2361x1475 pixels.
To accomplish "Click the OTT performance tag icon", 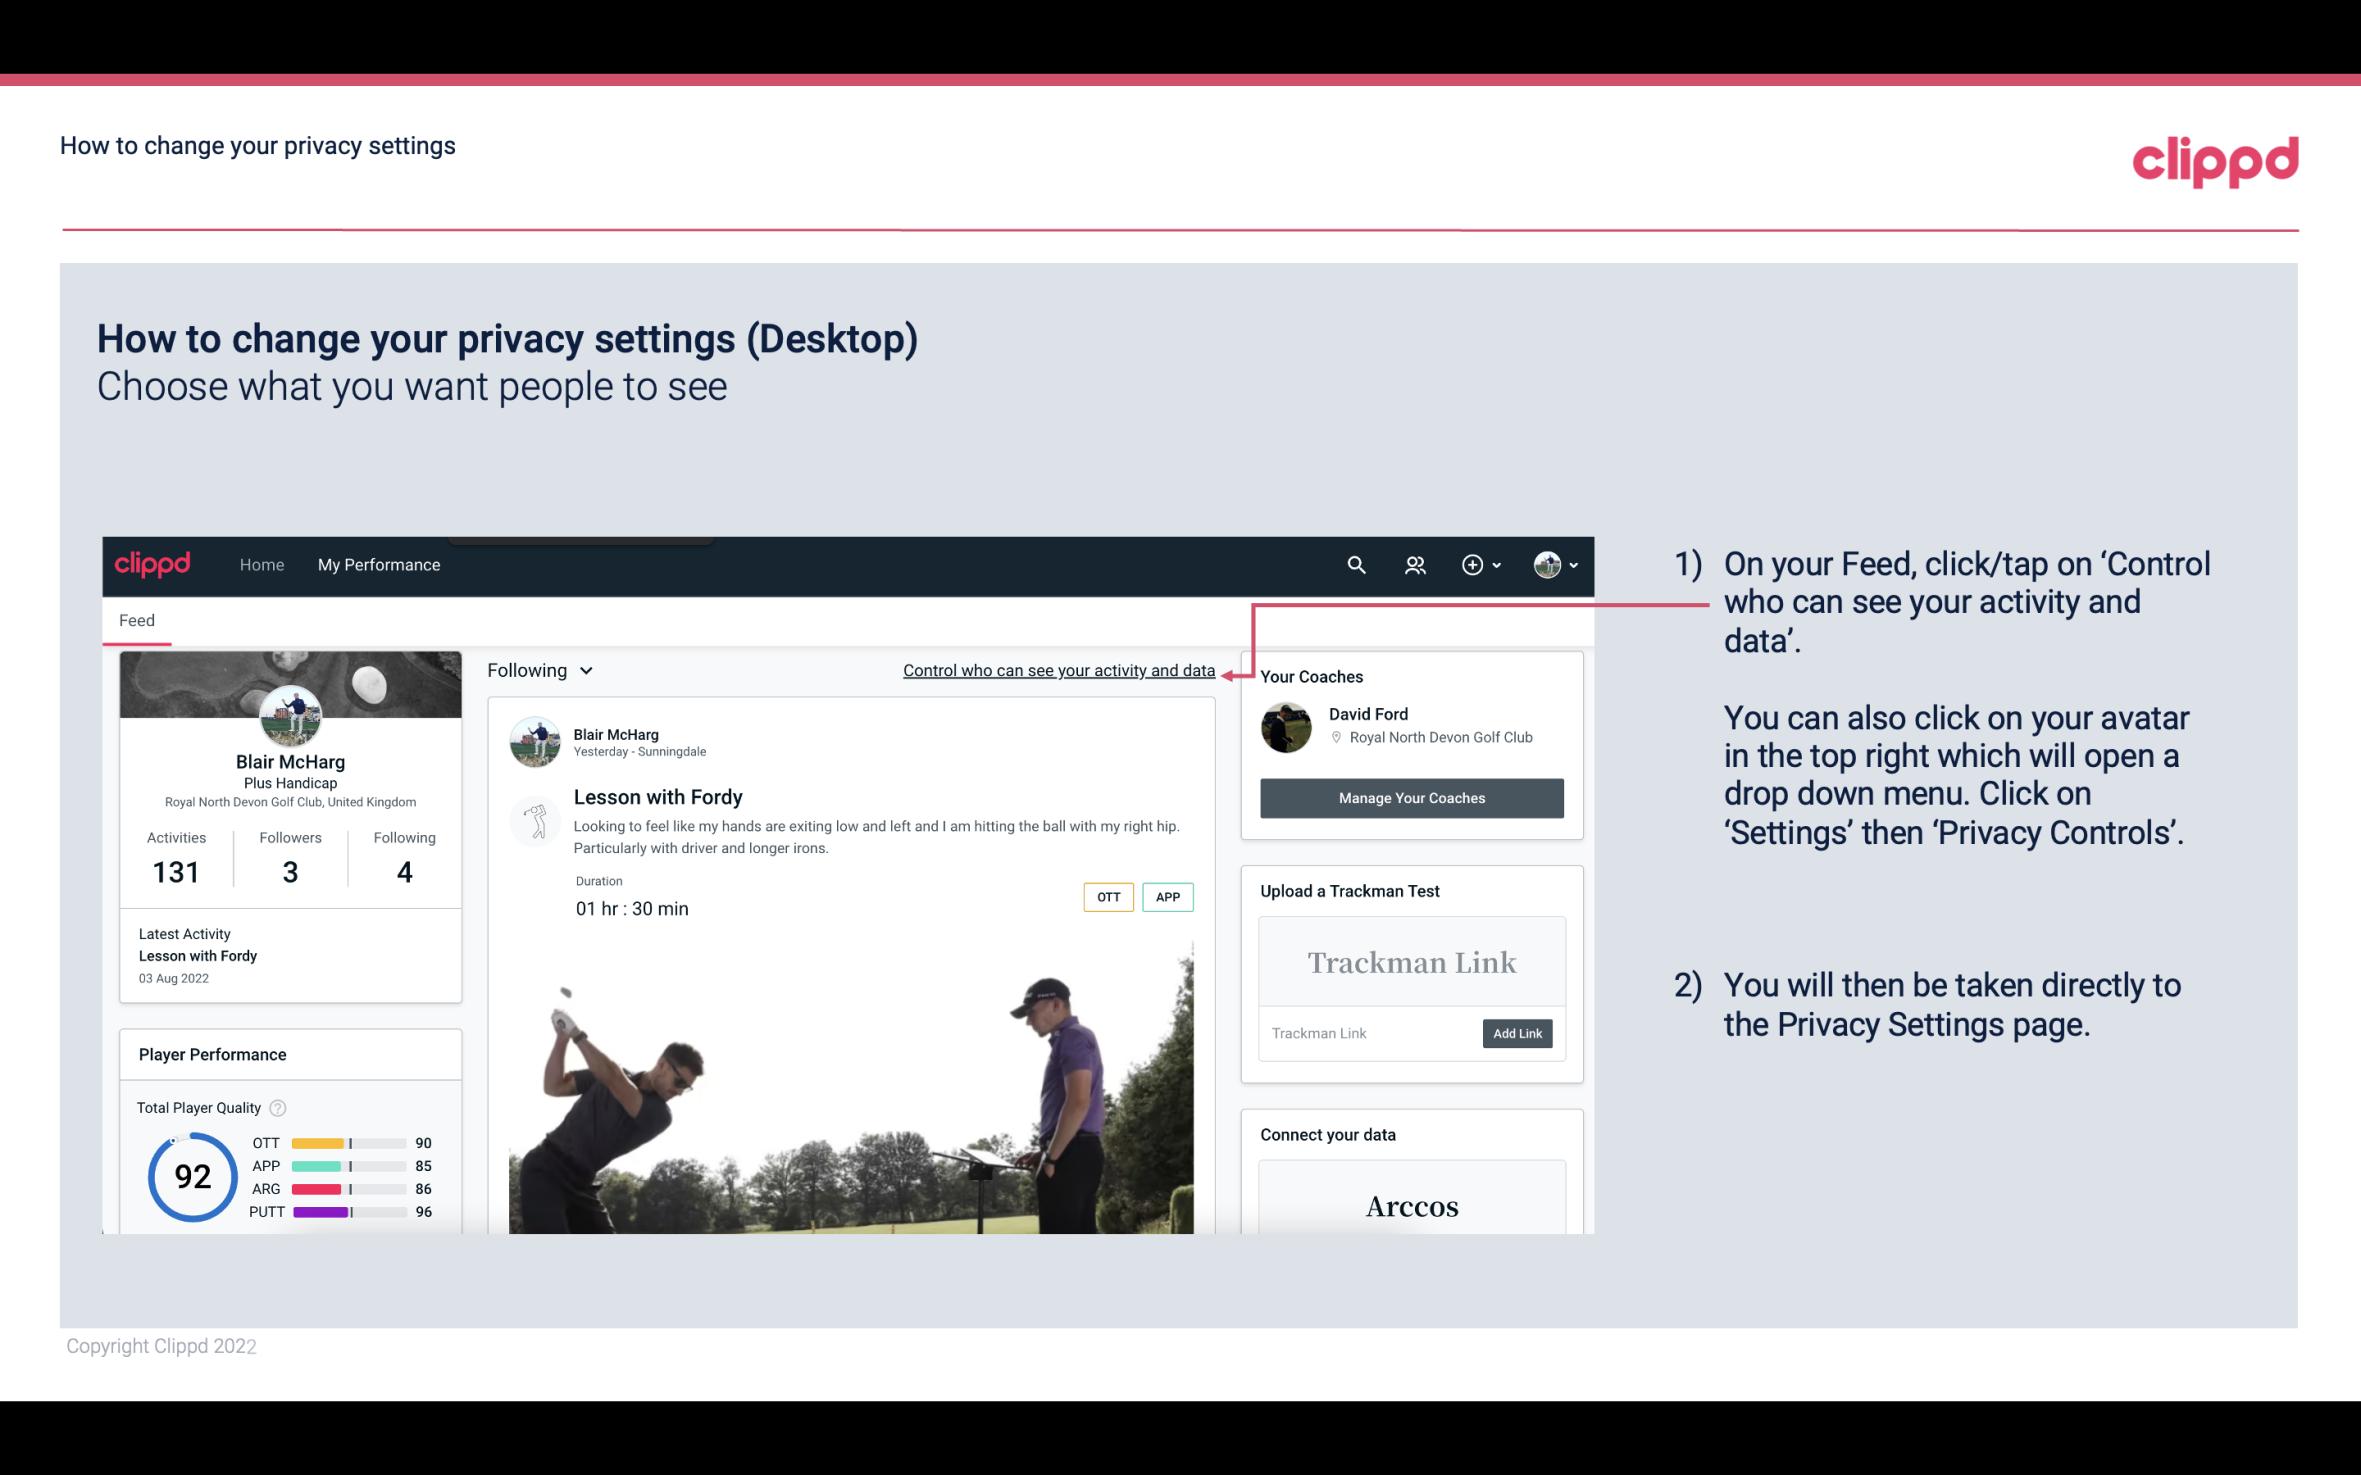I will [1106, 897].
